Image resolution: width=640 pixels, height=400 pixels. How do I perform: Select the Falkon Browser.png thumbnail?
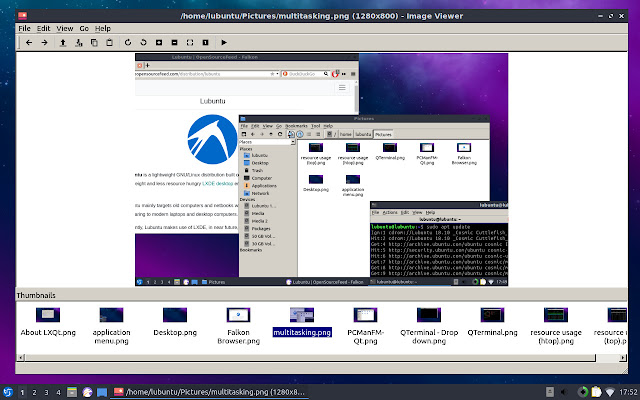tap(238, 326)
